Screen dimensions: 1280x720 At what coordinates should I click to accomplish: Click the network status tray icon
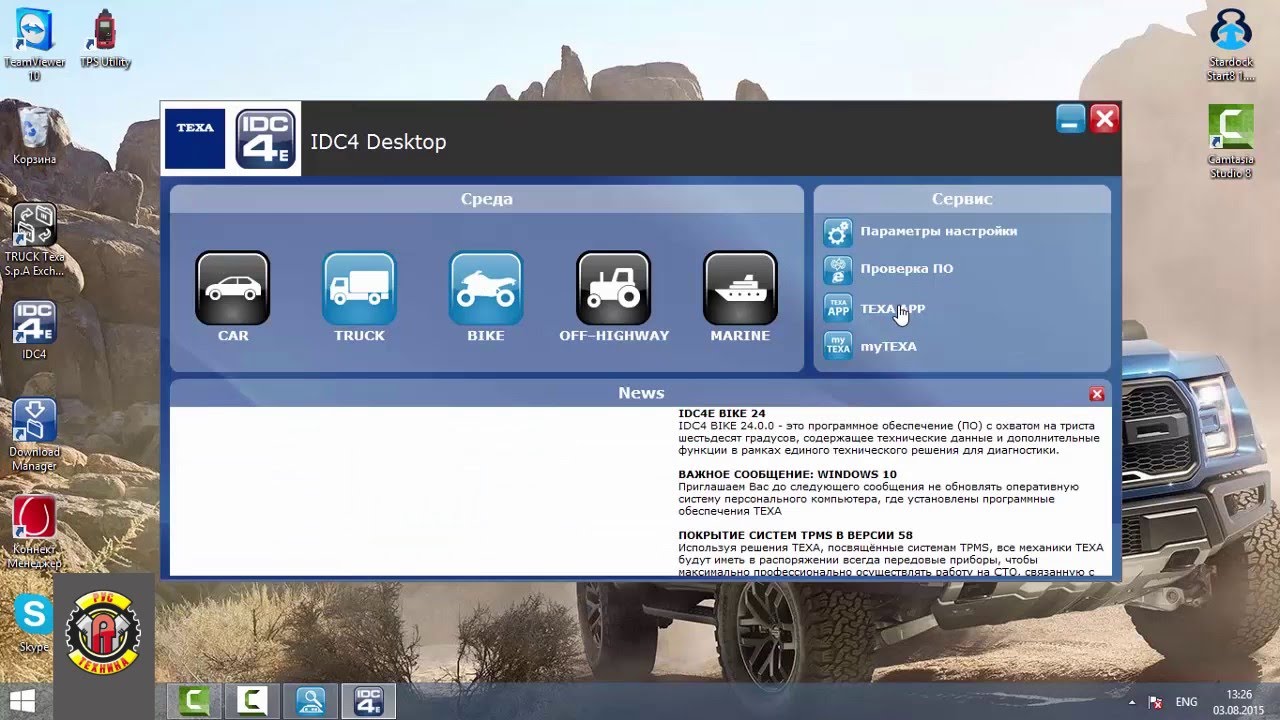pyautogui.click(x=1155, y=702)
